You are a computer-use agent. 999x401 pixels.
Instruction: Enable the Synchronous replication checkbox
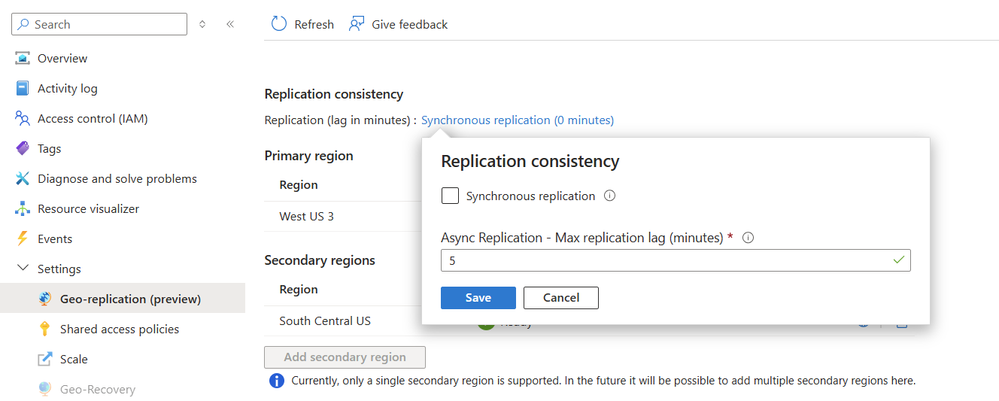point(450,196)
